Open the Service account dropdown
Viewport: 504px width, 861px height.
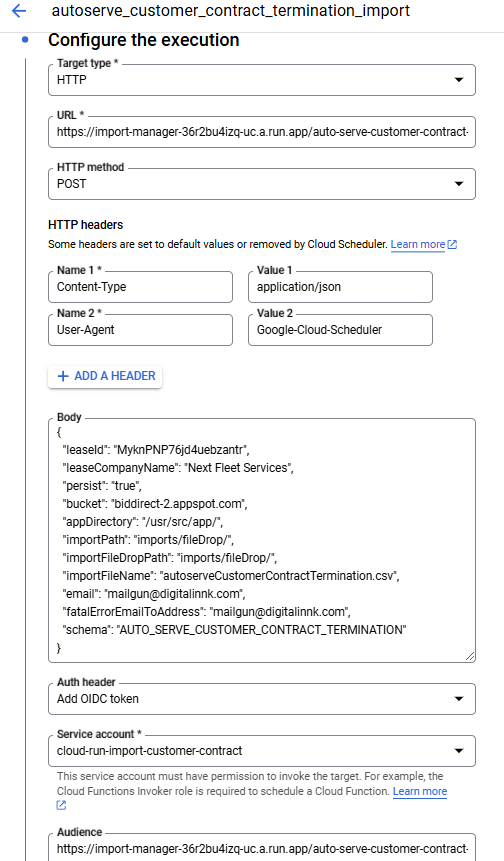[x=262, y=751]
